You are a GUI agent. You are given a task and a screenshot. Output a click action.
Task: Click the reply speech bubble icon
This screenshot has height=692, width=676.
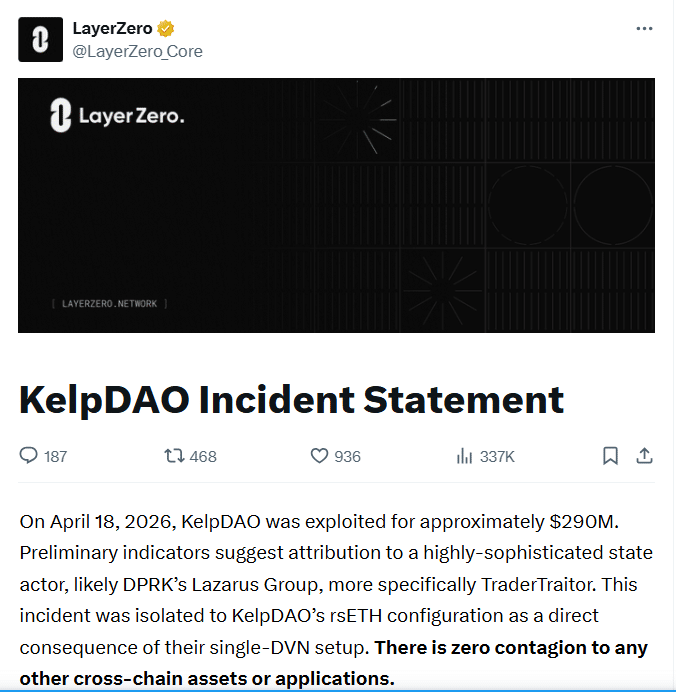29,456
